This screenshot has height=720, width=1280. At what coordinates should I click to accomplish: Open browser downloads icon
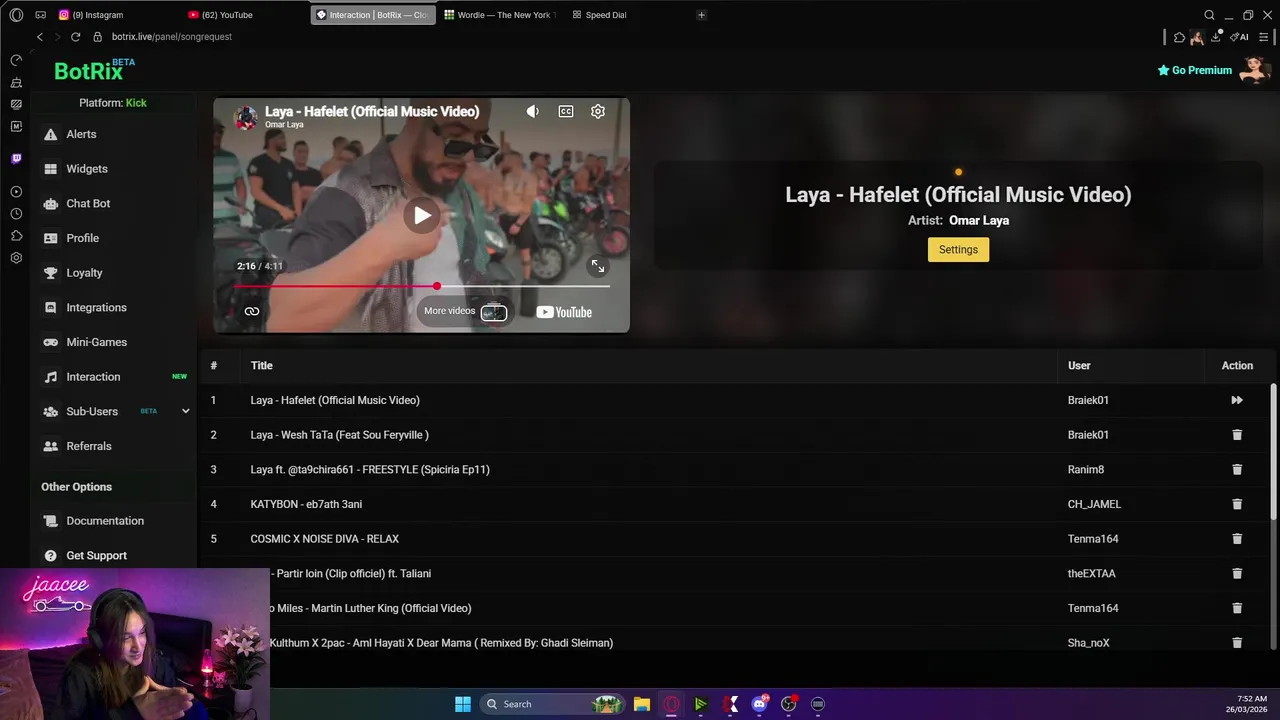(x=1216, y=37)
